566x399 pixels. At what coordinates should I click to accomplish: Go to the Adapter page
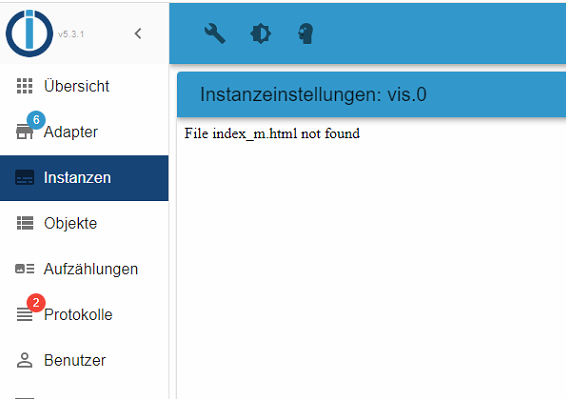pyautogui.click(x=84, y=132)
